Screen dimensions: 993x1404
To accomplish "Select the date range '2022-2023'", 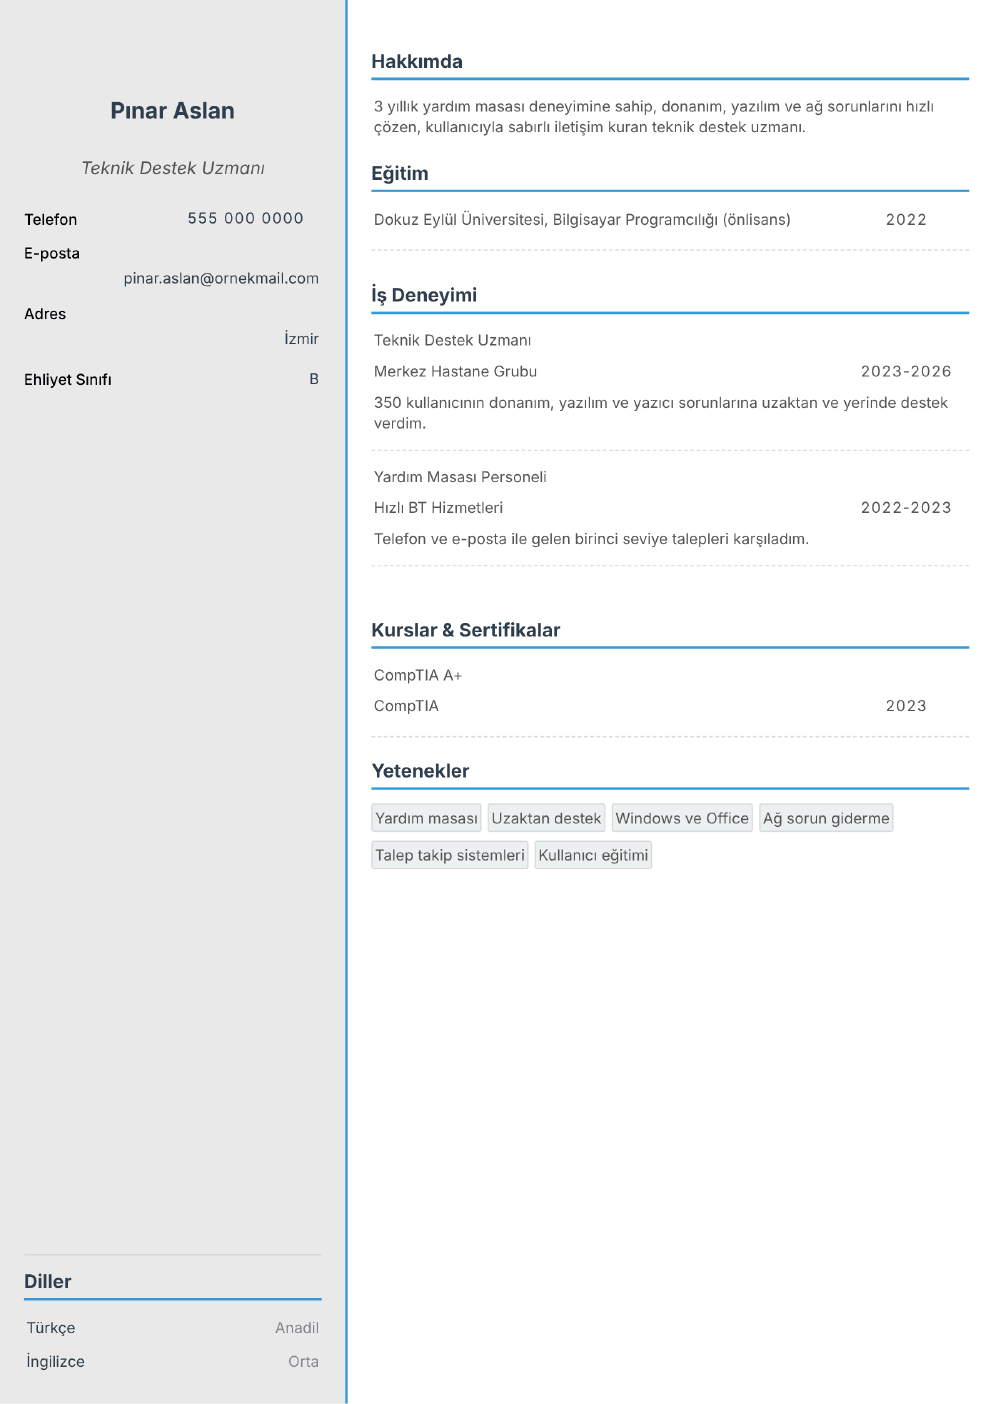I will (x=906, y=508).
